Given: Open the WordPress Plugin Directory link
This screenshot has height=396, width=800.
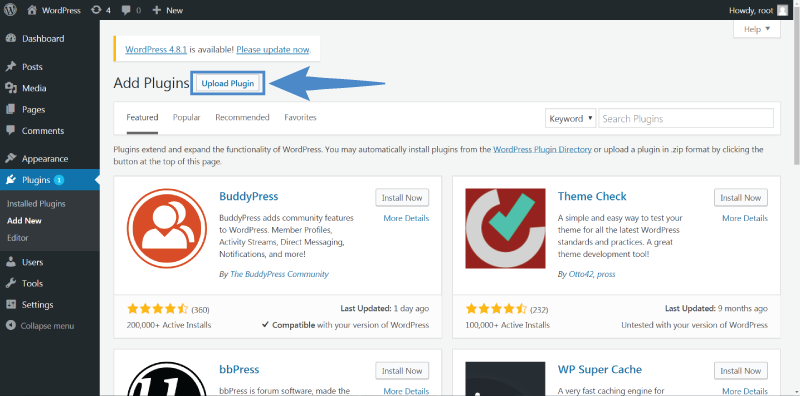Looking at the screenshot, I should pos(542,150).
